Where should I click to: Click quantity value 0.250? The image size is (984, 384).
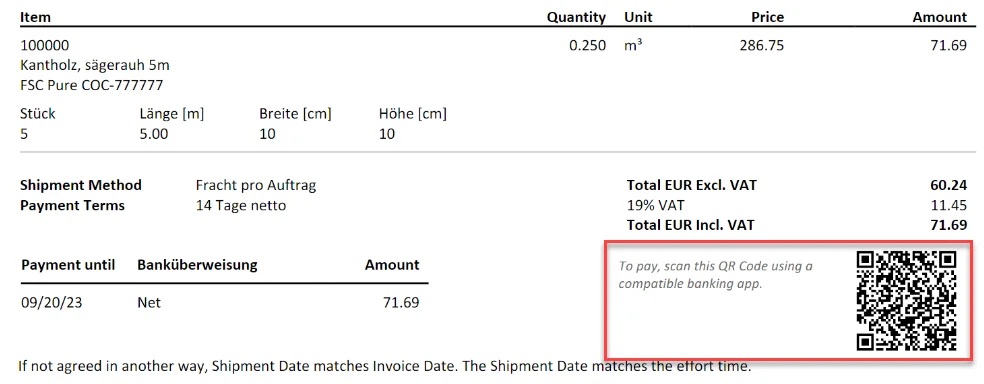pyautogui.click(x=587, y=45)
